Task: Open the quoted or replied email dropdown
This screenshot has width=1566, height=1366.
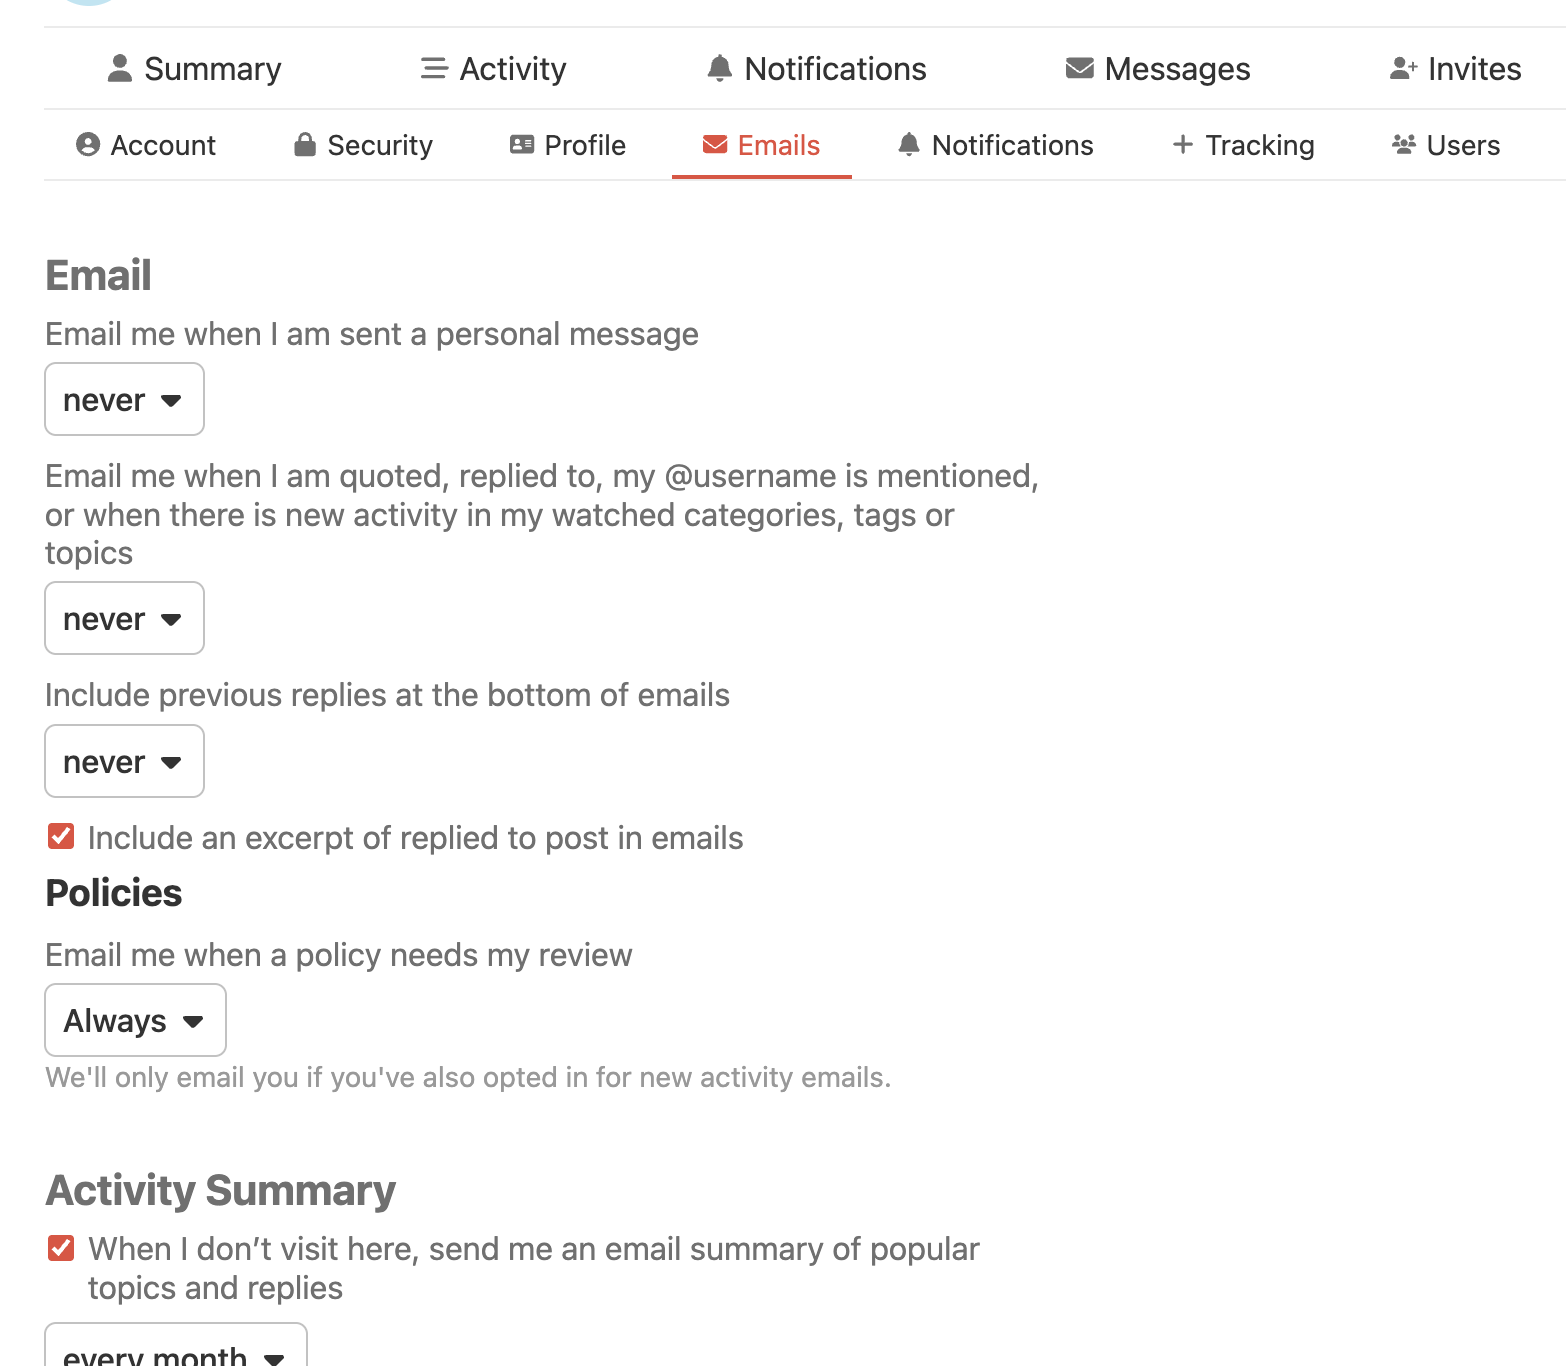Action: coord(124,618)
